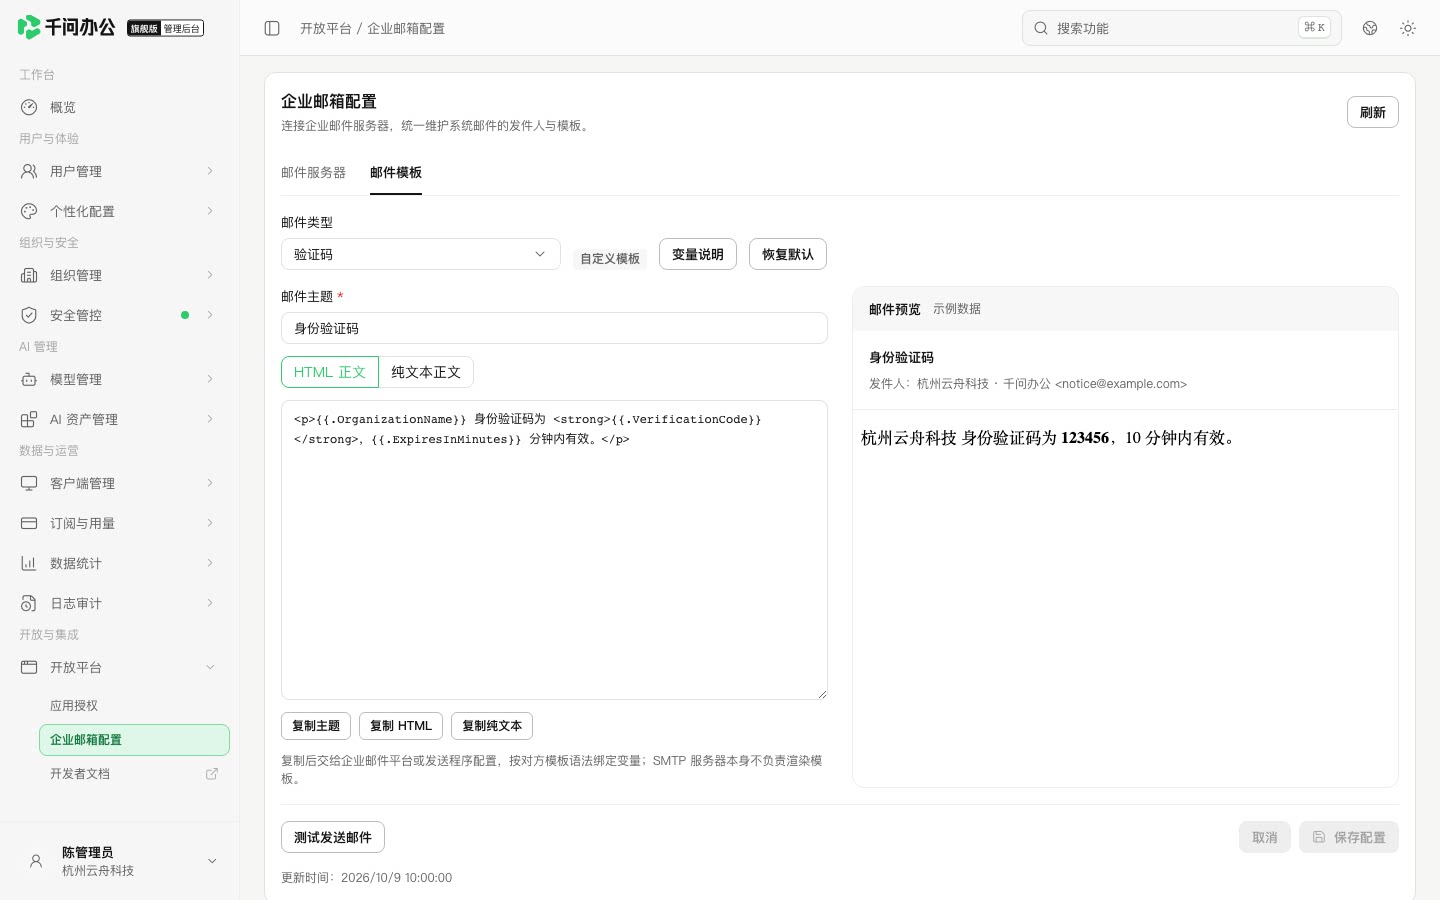Click 复制主题 button

[x=316, y=726]
